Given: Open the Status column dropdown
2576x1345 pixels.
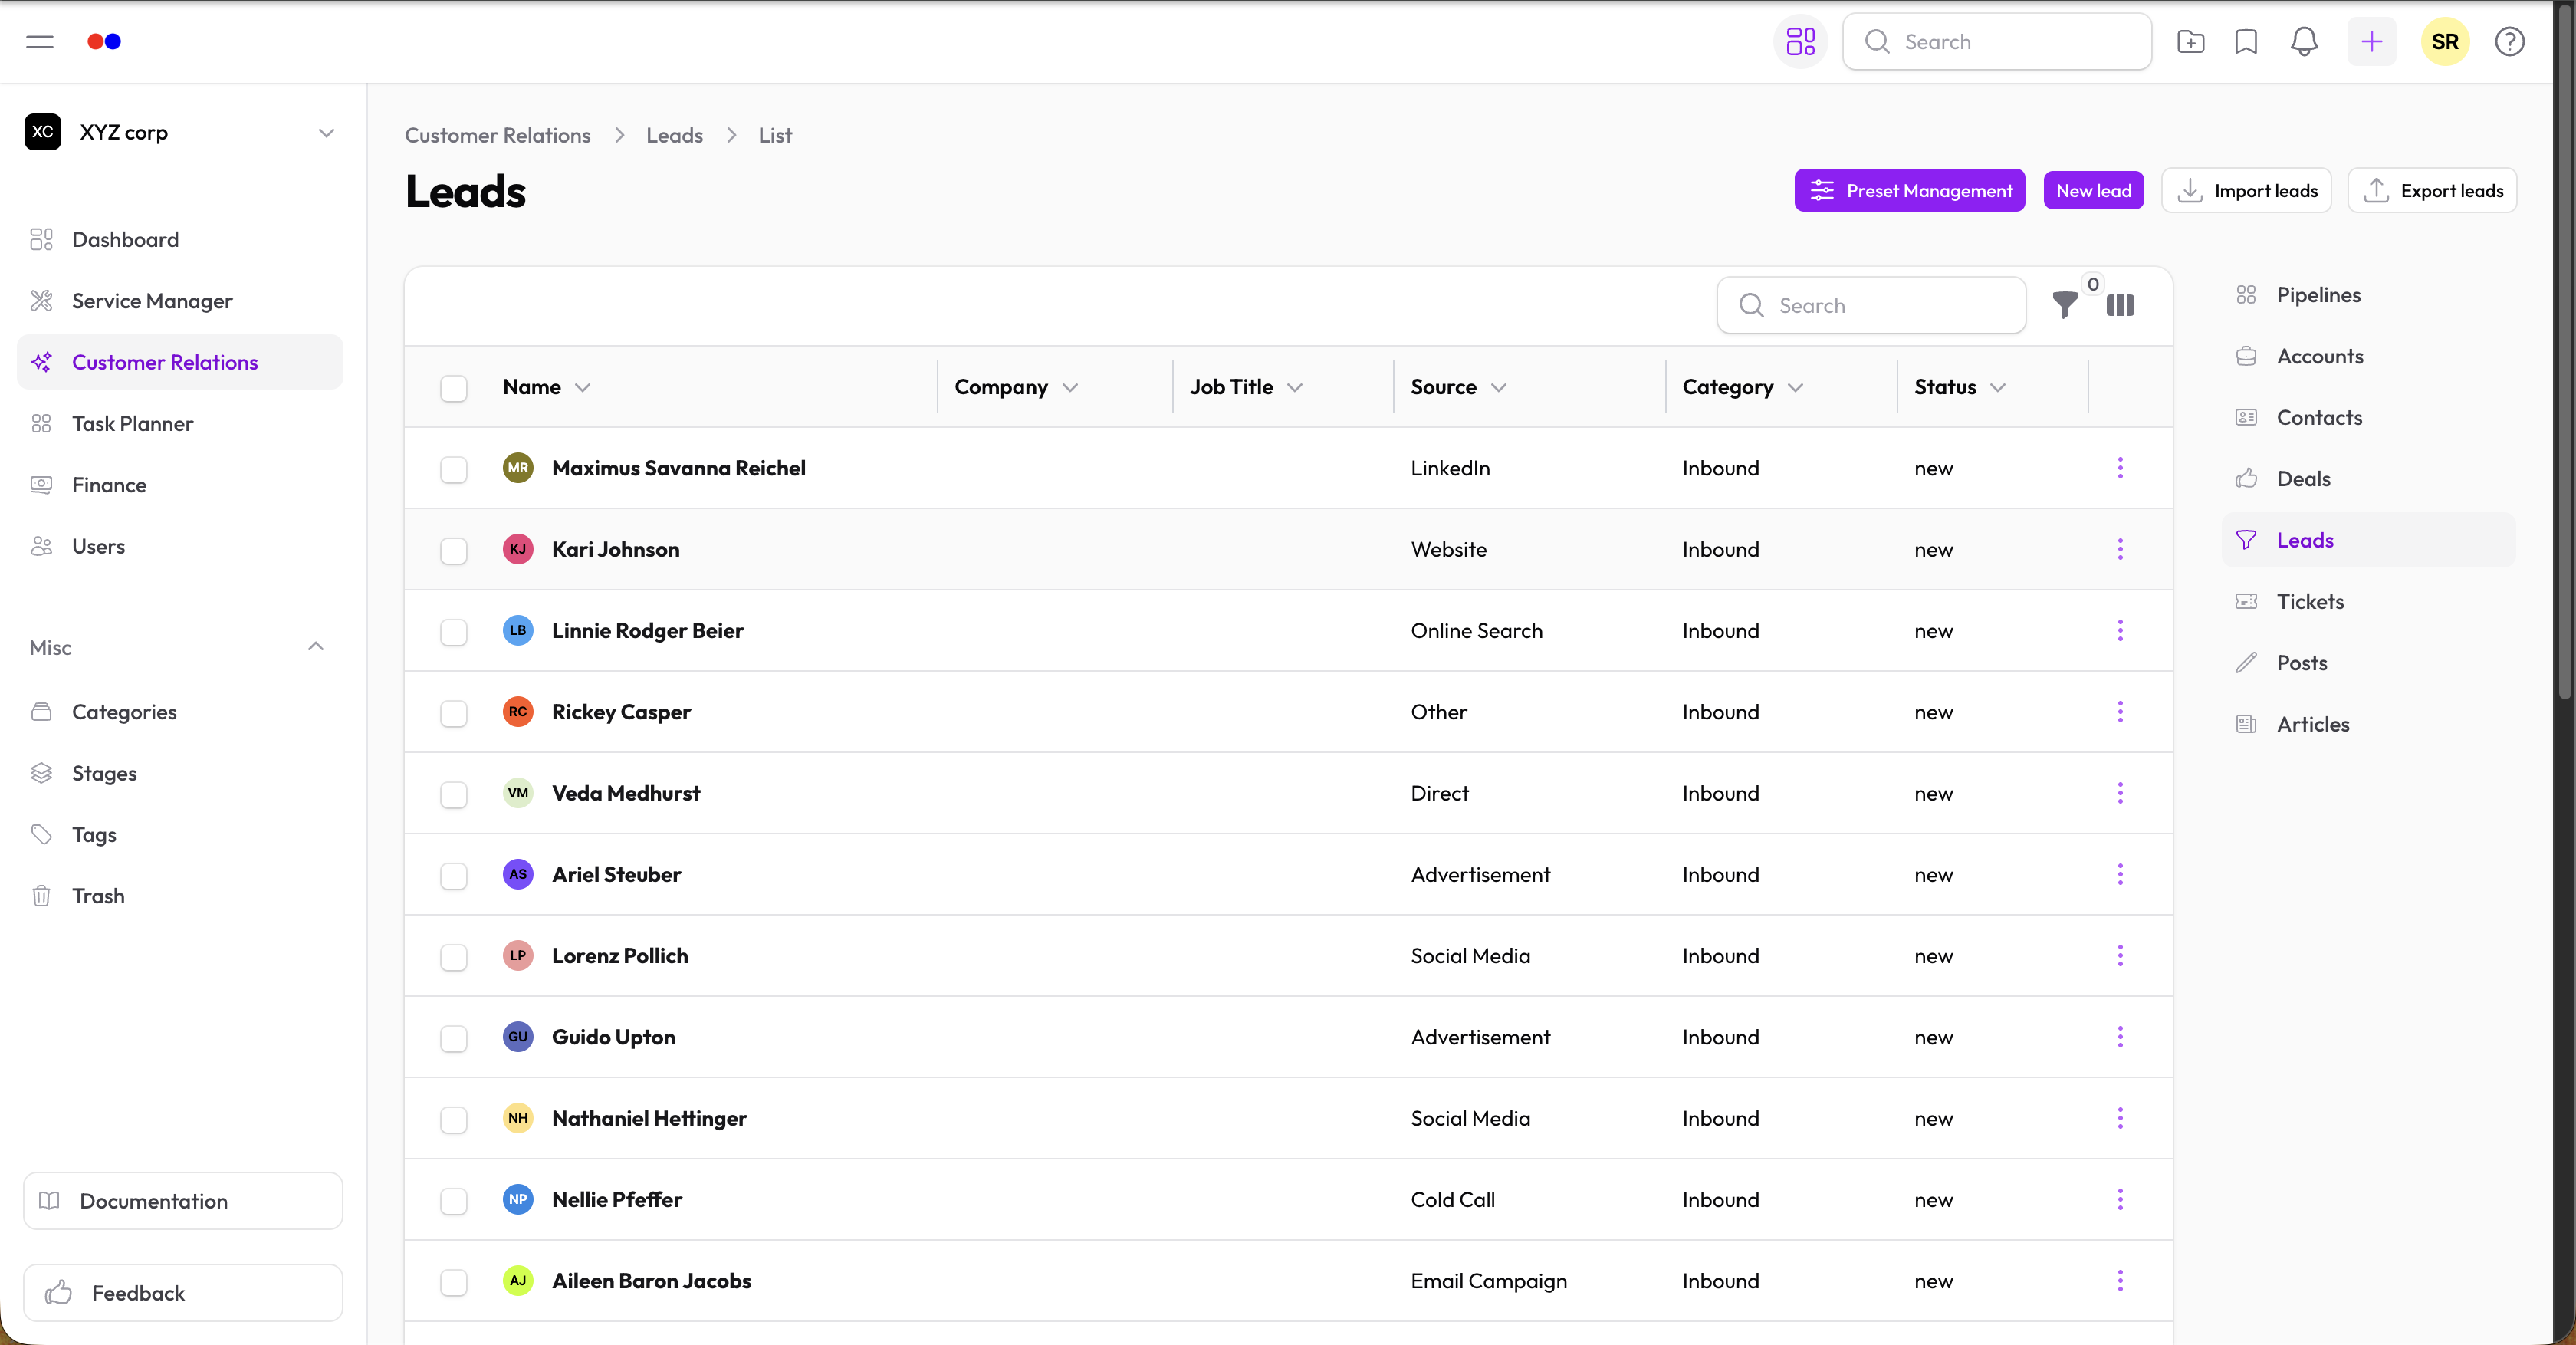Looking at the screenshot, I should tap(1998, 388).
